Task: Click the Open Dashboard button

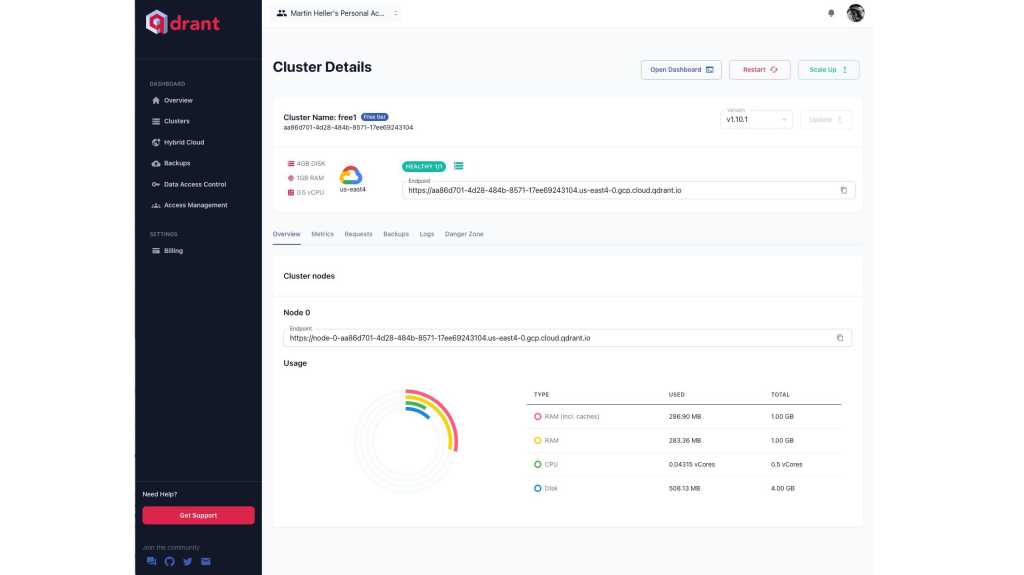Action: point(681,70)
